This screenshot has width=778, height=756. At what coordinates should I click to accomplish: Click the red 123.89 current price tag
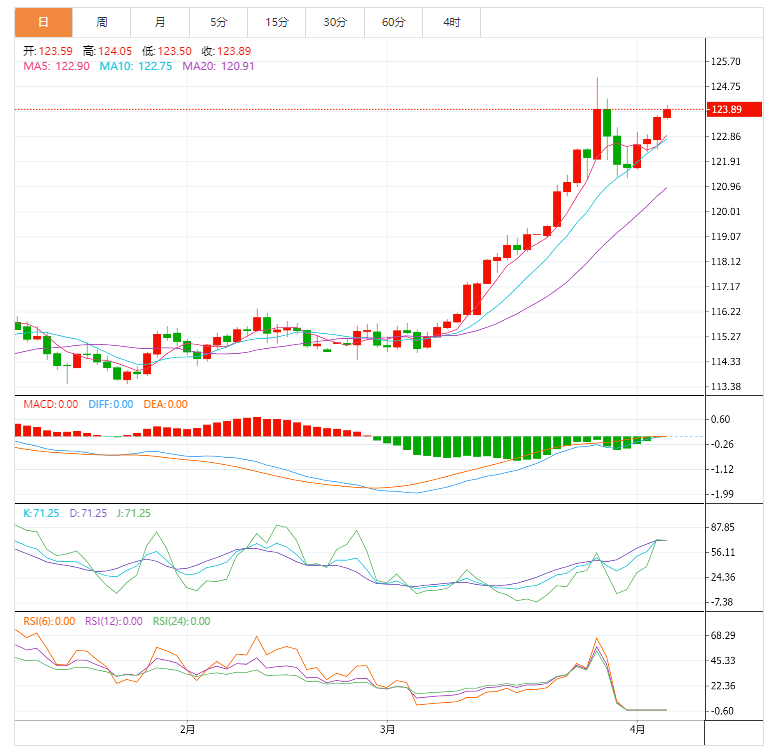coord(734,109)
